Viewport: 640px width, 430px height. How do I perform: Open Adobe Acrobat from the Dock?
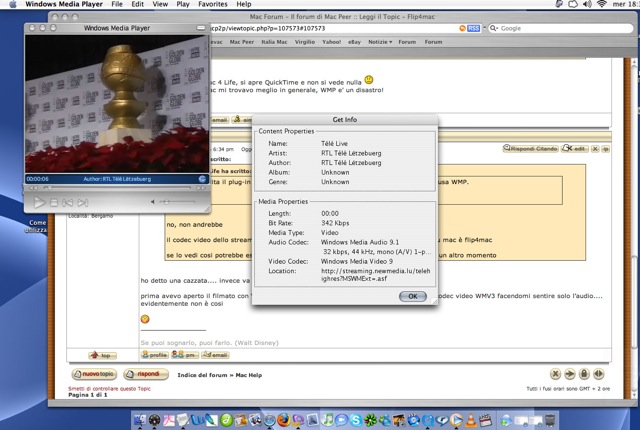coord(169,420)
